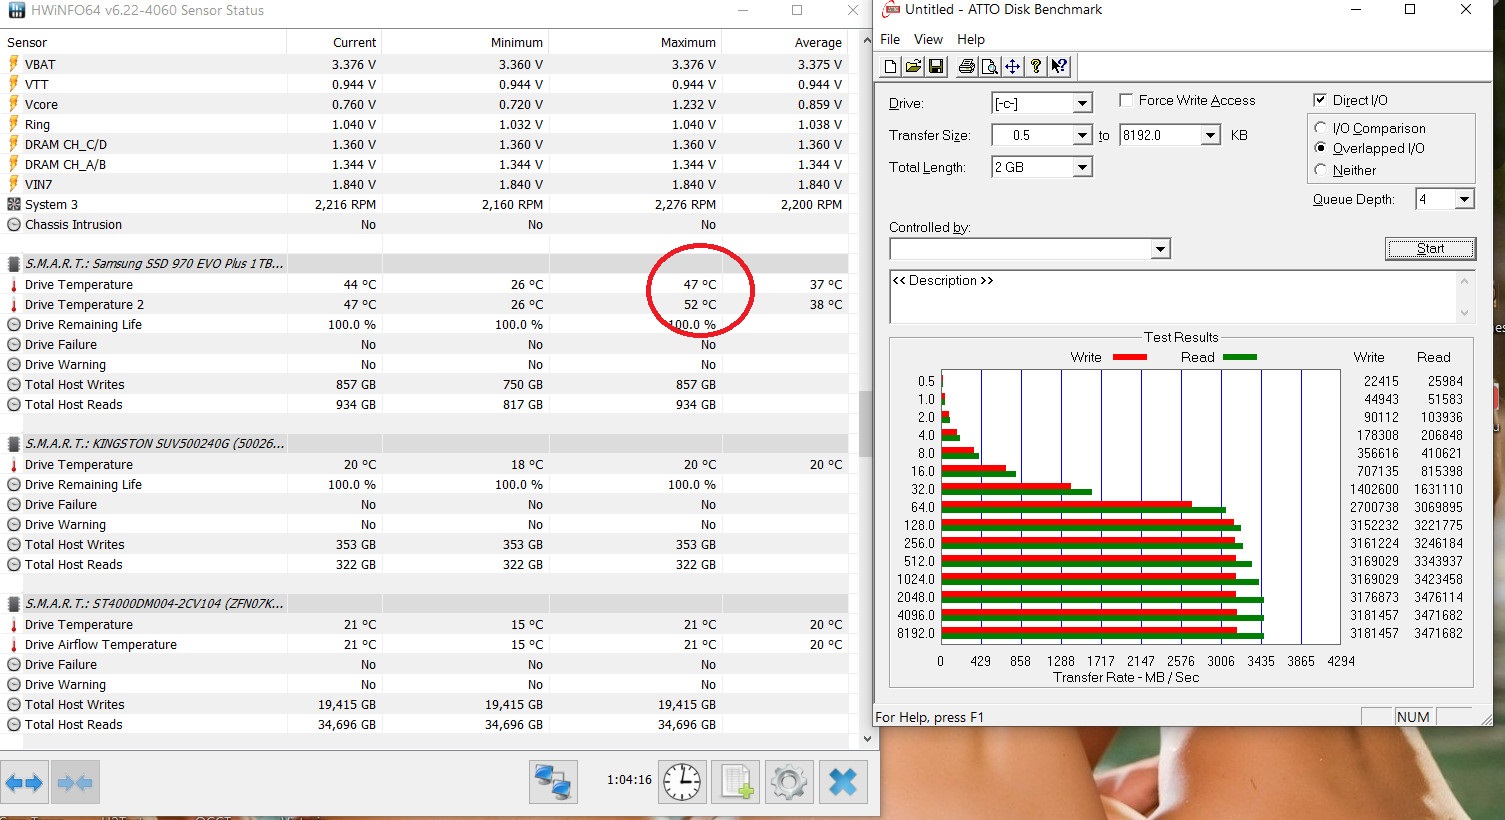The height and width of the screenshot is (820, 1505).
Task: Click the Chassis Intrusion status icon
Action: tap(13, 224)
